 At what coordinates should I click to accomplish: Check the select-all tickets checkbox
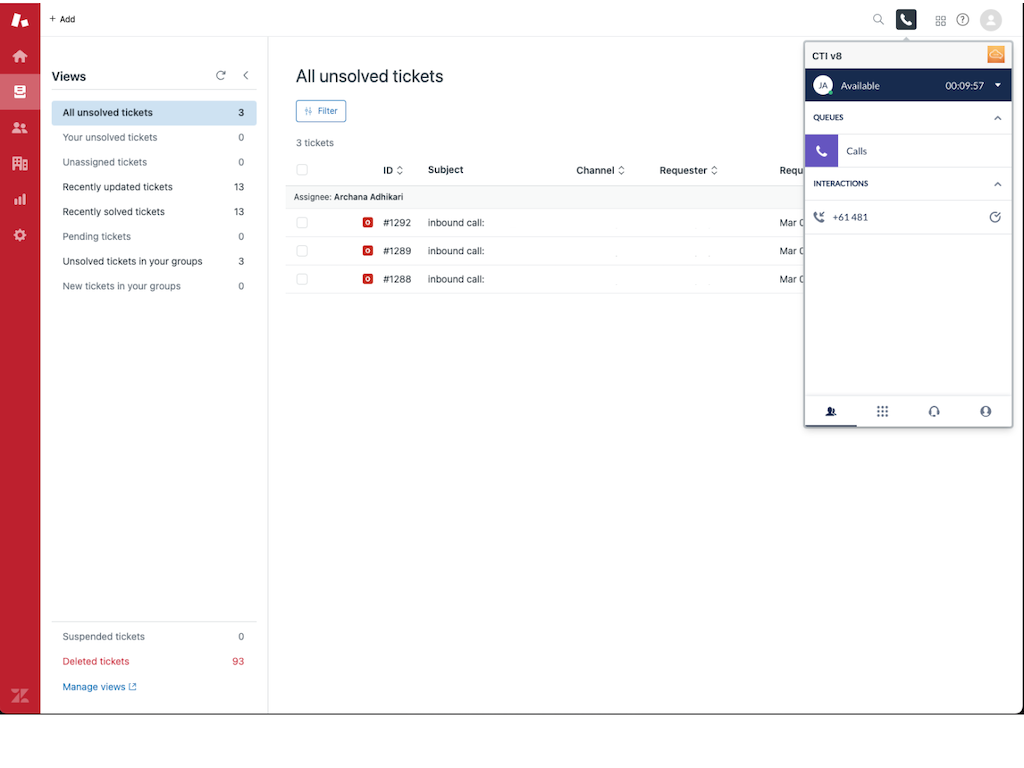click(302, 169)
